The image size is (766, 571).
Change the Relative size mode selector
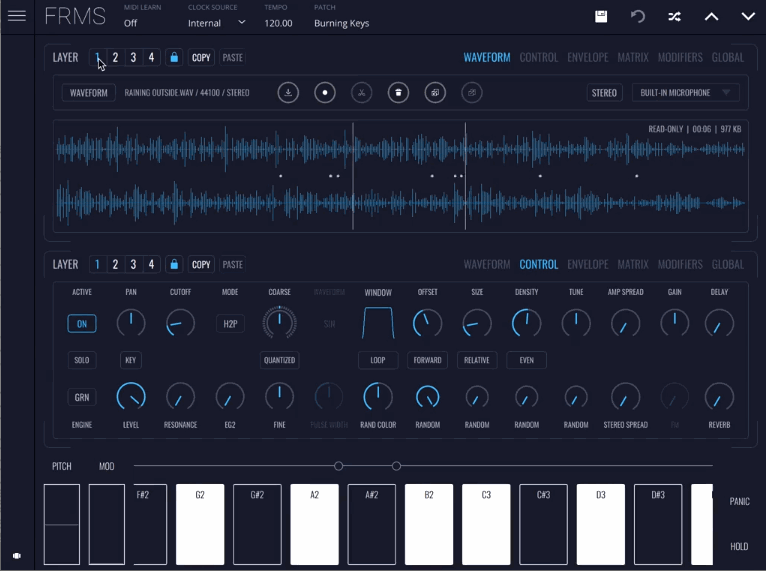477,360
